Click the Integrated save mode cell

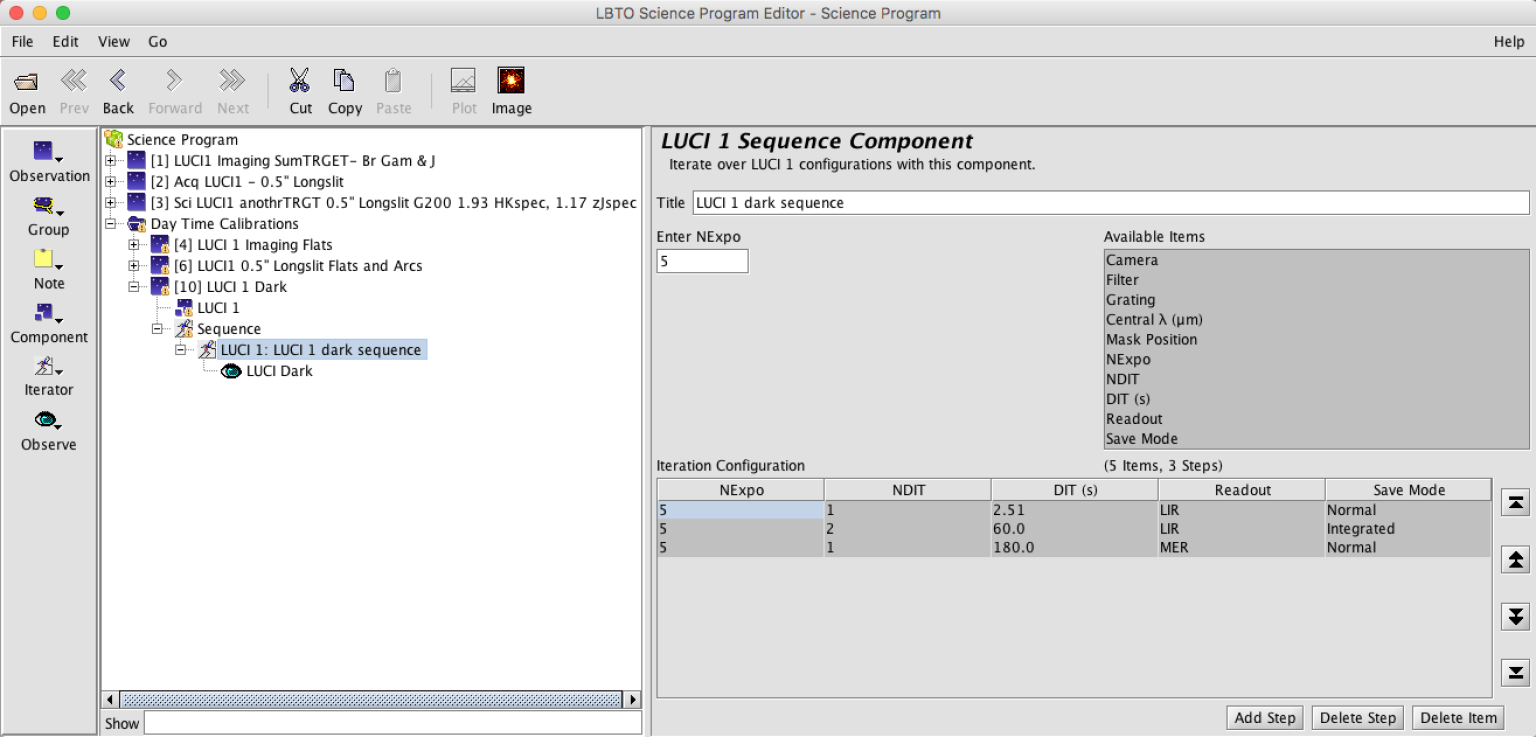pos(1408,529)
